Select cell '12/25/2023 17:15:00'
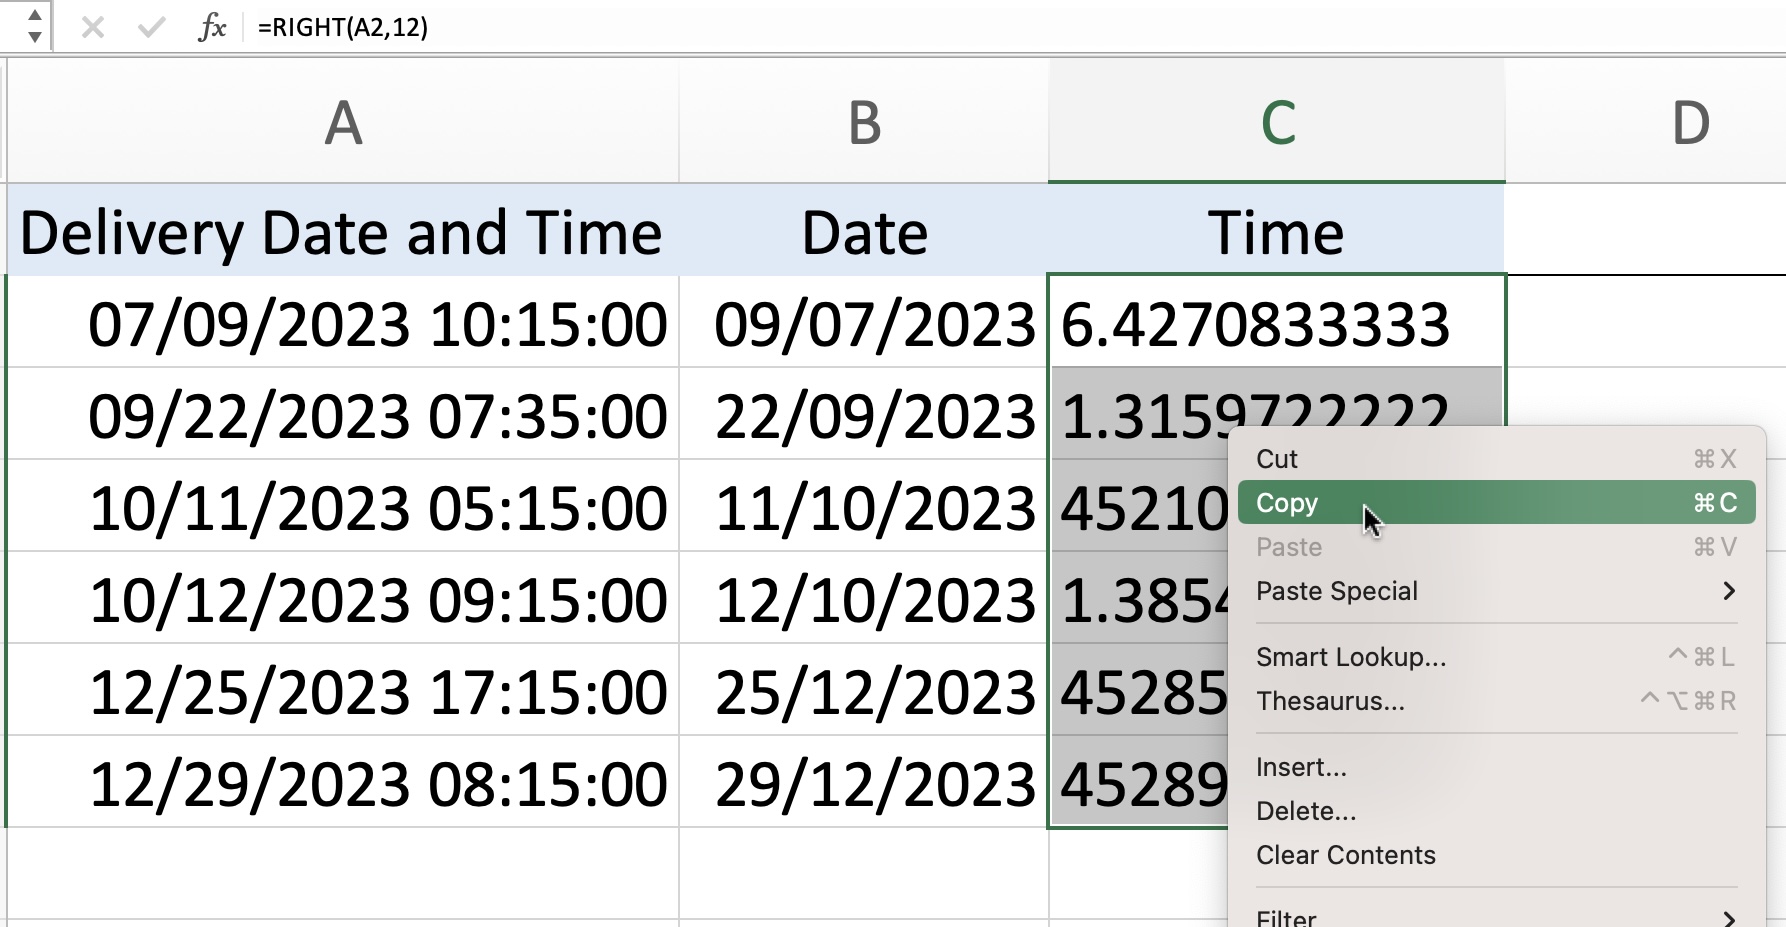1786x927 pixels. coord(343,691)
